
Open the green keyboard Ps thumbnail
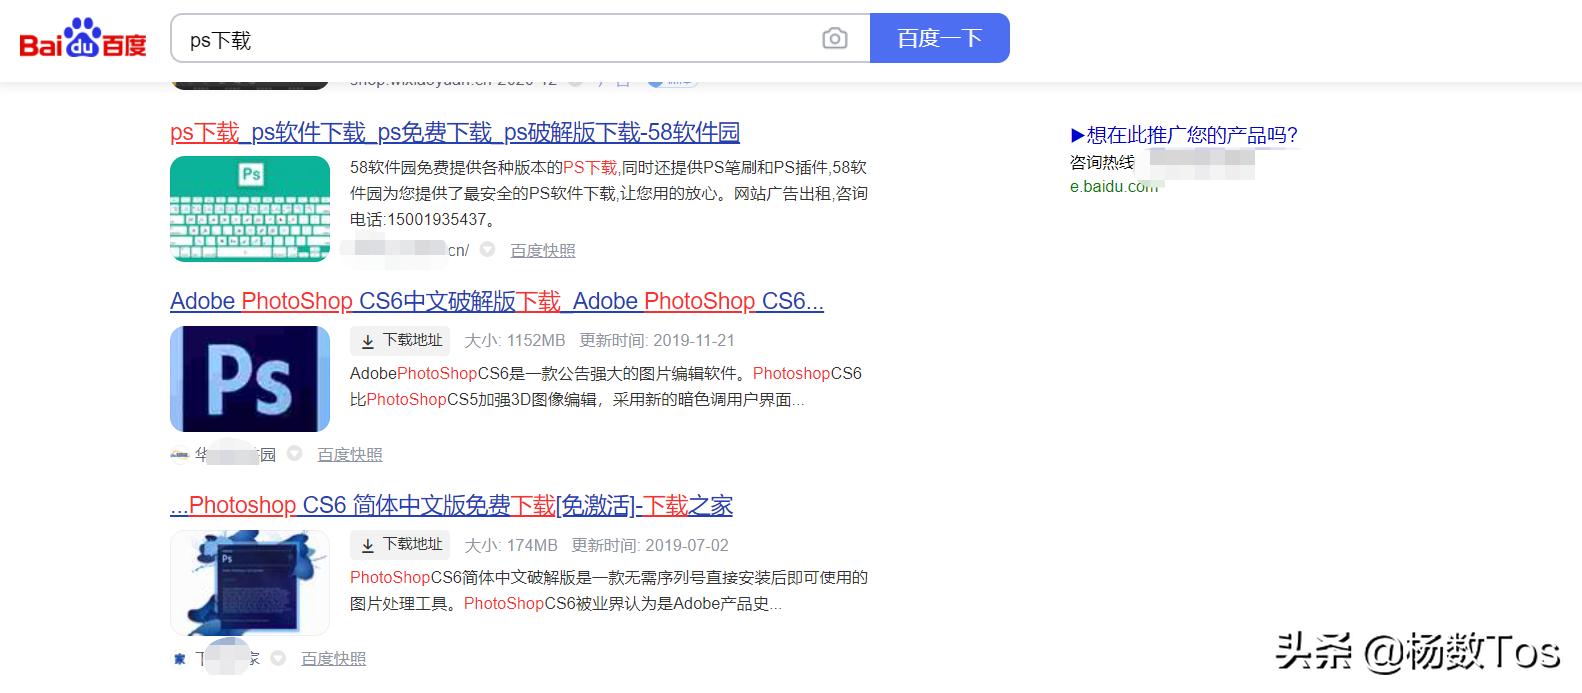[x=250, y=209]
